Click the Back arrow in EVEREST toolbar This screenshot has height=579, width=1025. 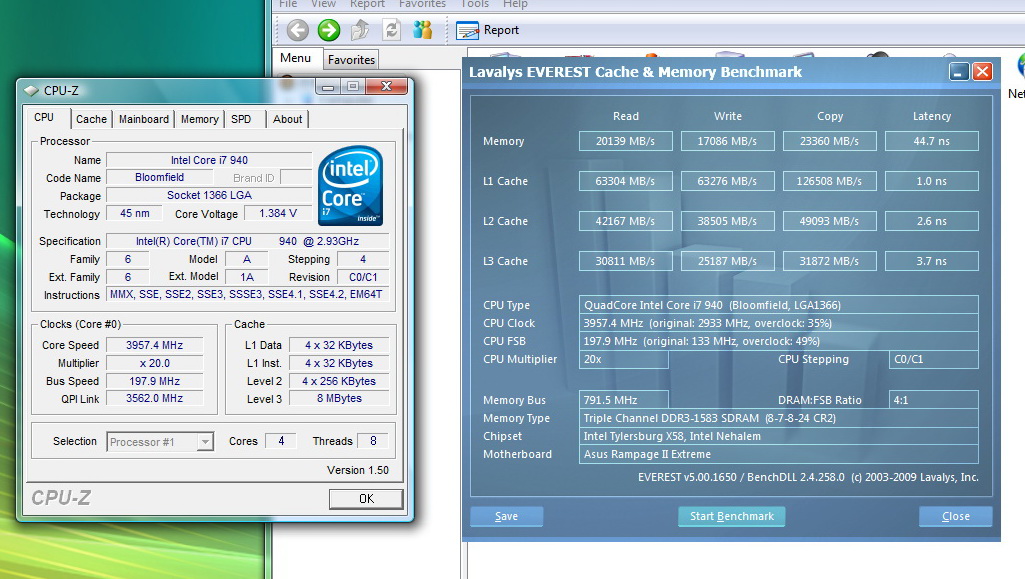pos(297,30)
